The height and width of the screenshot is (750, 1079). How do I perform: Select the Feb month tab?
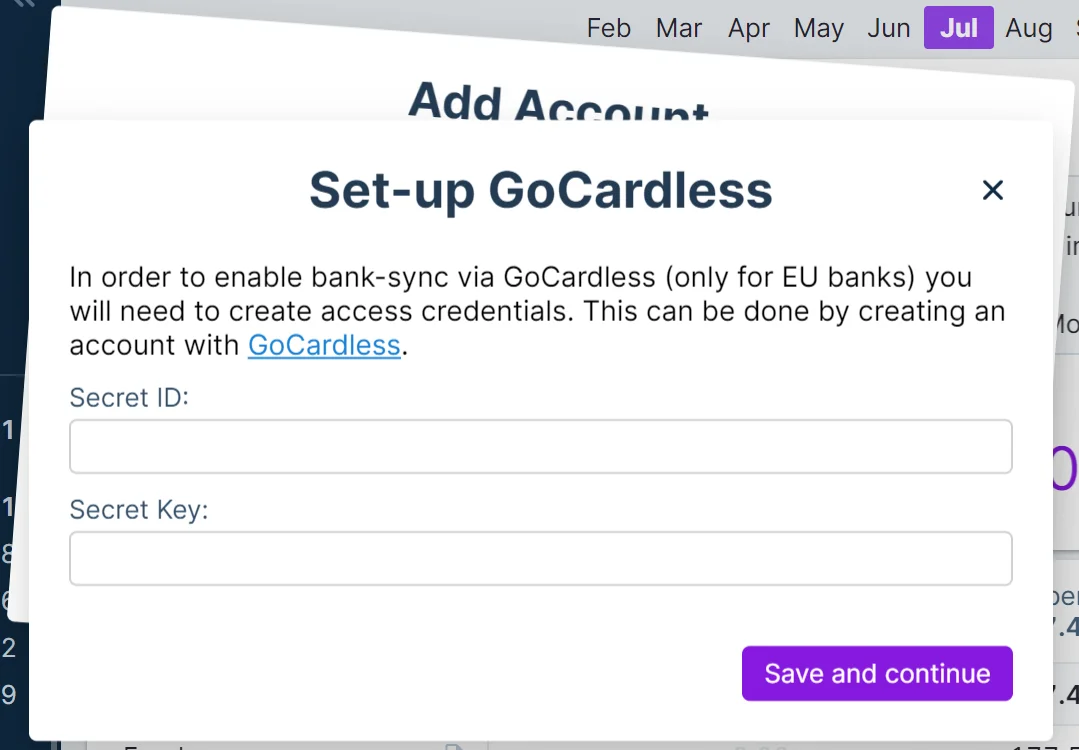click(609, 28)
